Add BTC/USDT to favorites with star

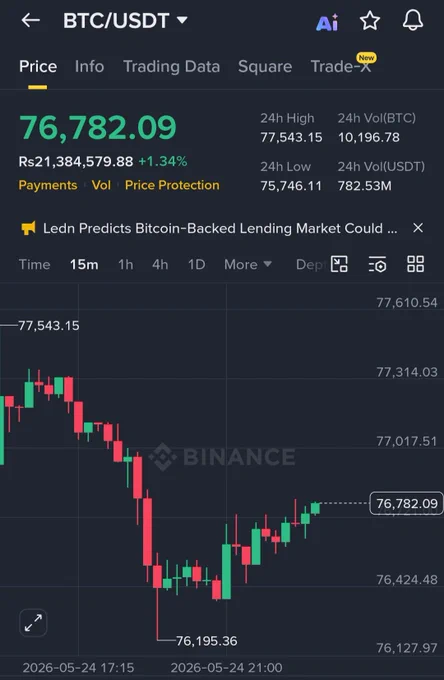370,20
